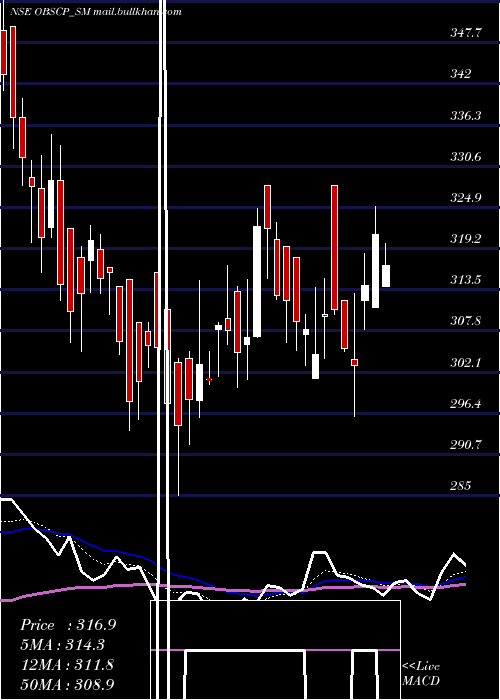Click the Price : 316.9 readout
The image size is (500, 700).
pos(68,625)
